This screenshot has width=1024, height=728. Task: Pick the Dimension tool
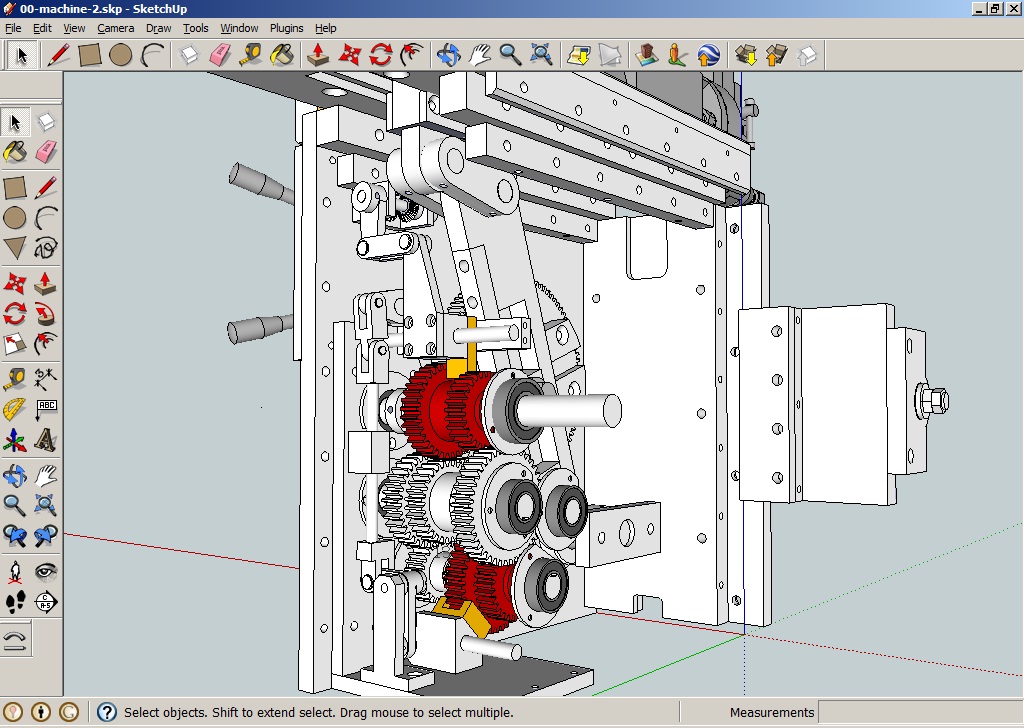45,378
